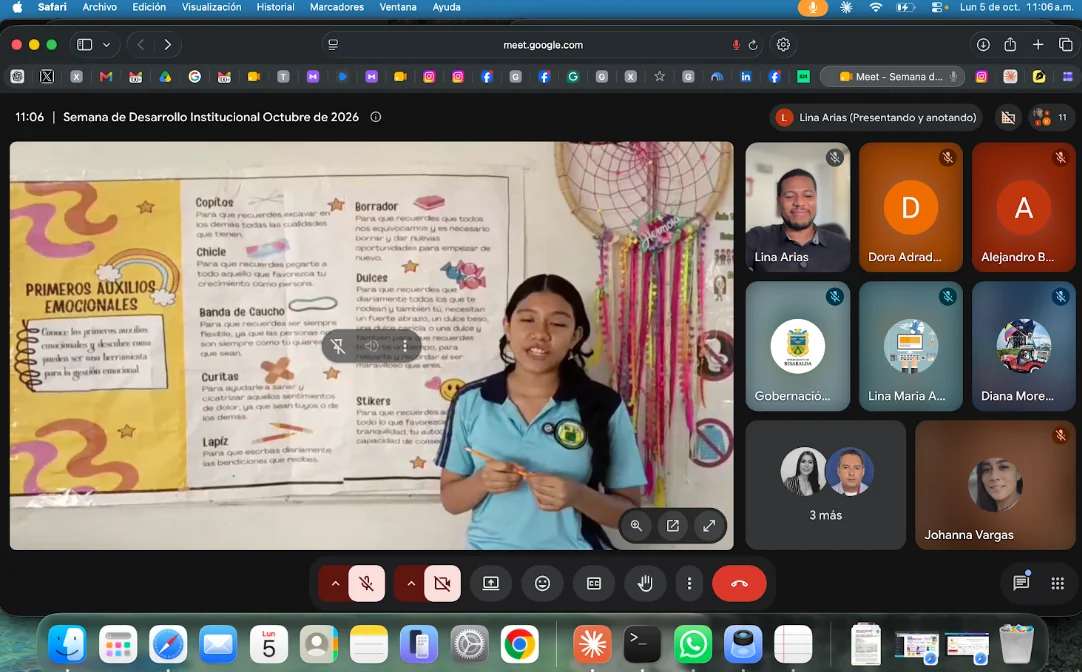Expand the presentation to full screen
The image size is (1082, 672).
(x=709, y=526)
